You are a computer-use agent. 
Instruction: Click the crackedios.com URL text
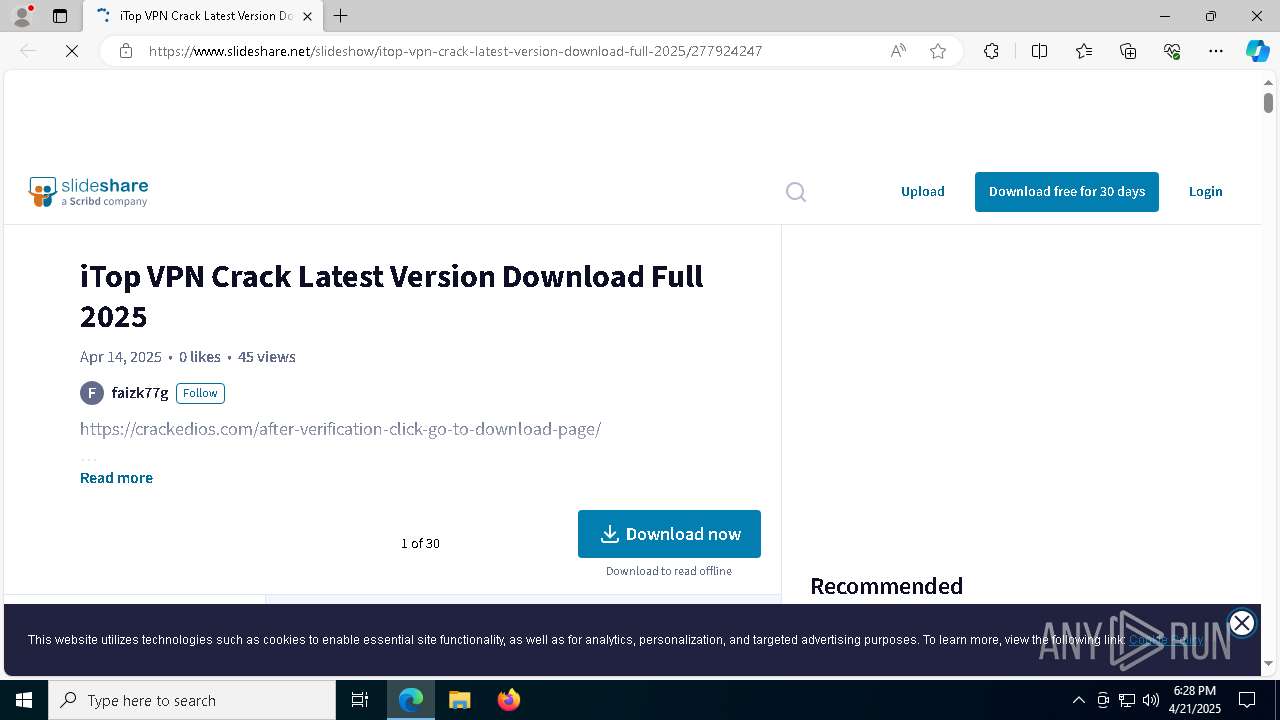[x=340, y=429]
